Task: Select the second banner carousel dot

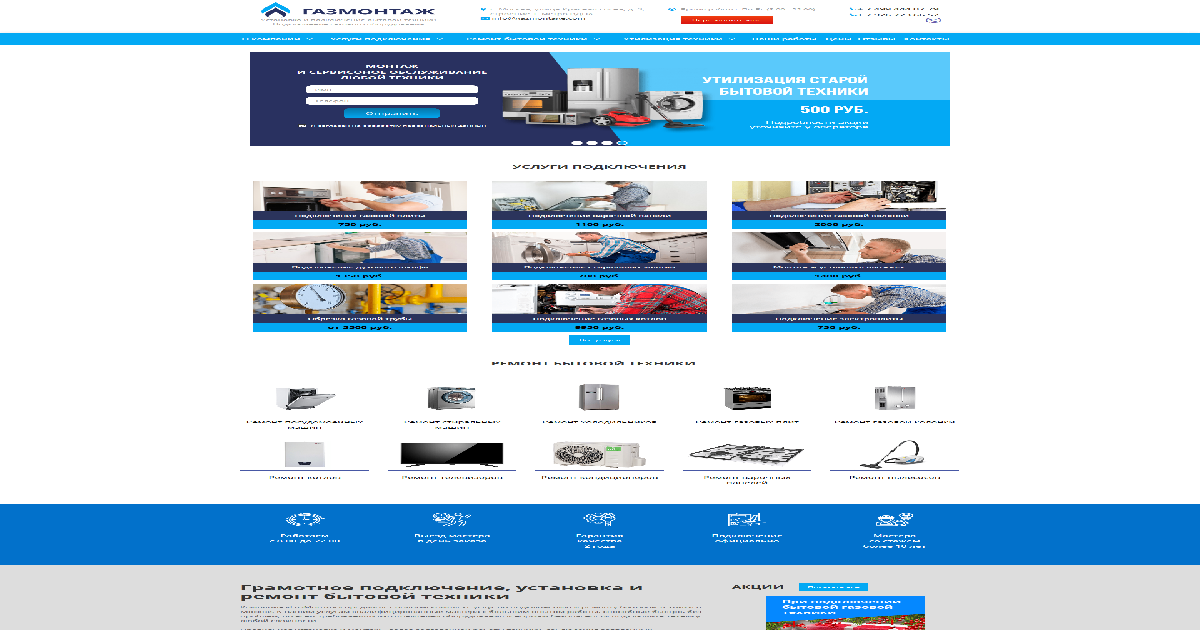Action: [593, 143]
